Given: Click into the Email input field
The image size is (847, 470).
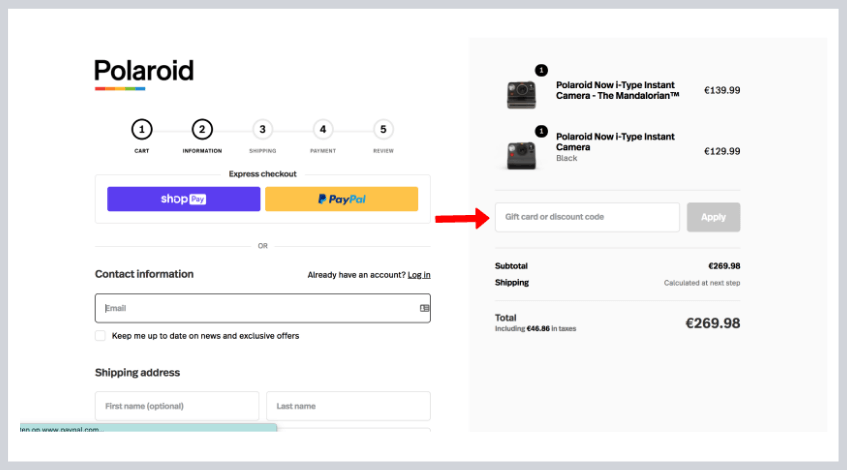Looking at the screenshot, I should (x=255, y=308).
